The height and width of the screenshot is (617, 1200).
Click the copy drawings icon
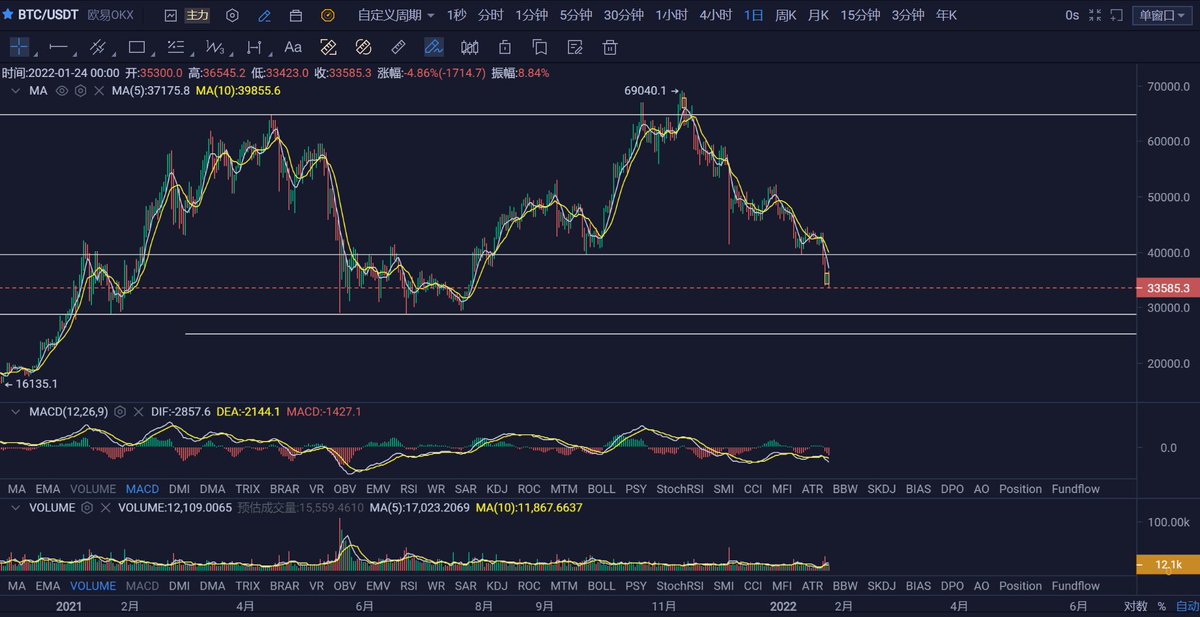pos(540,47)
